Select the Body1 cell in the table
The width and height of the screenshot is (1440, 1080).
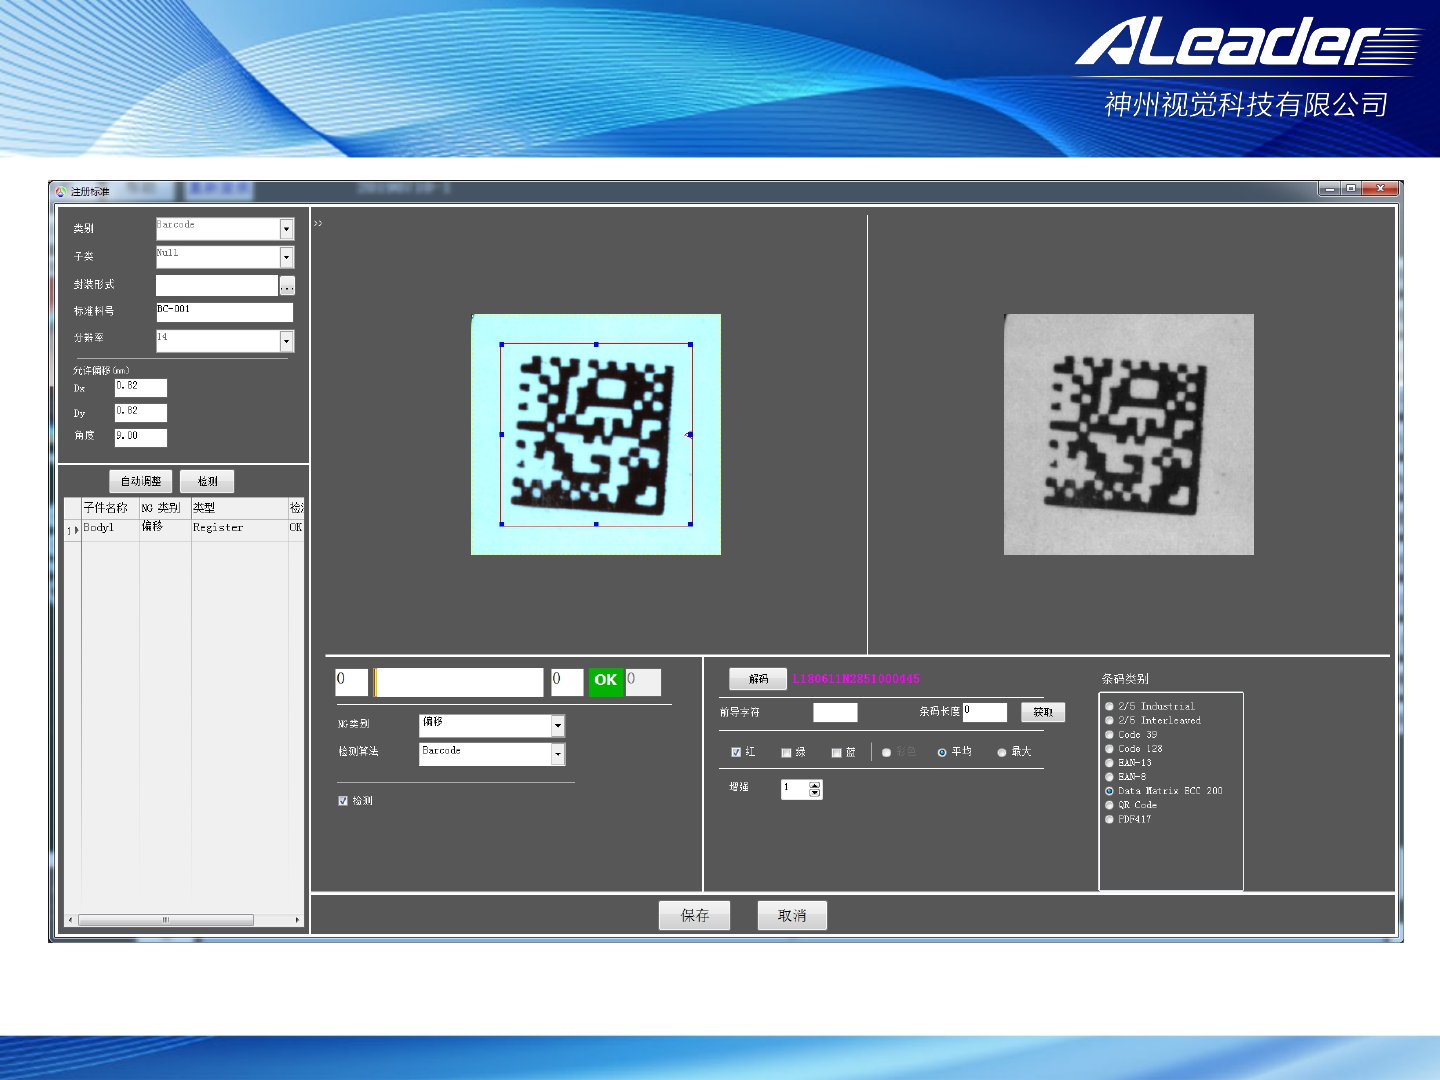coord(110,528)
